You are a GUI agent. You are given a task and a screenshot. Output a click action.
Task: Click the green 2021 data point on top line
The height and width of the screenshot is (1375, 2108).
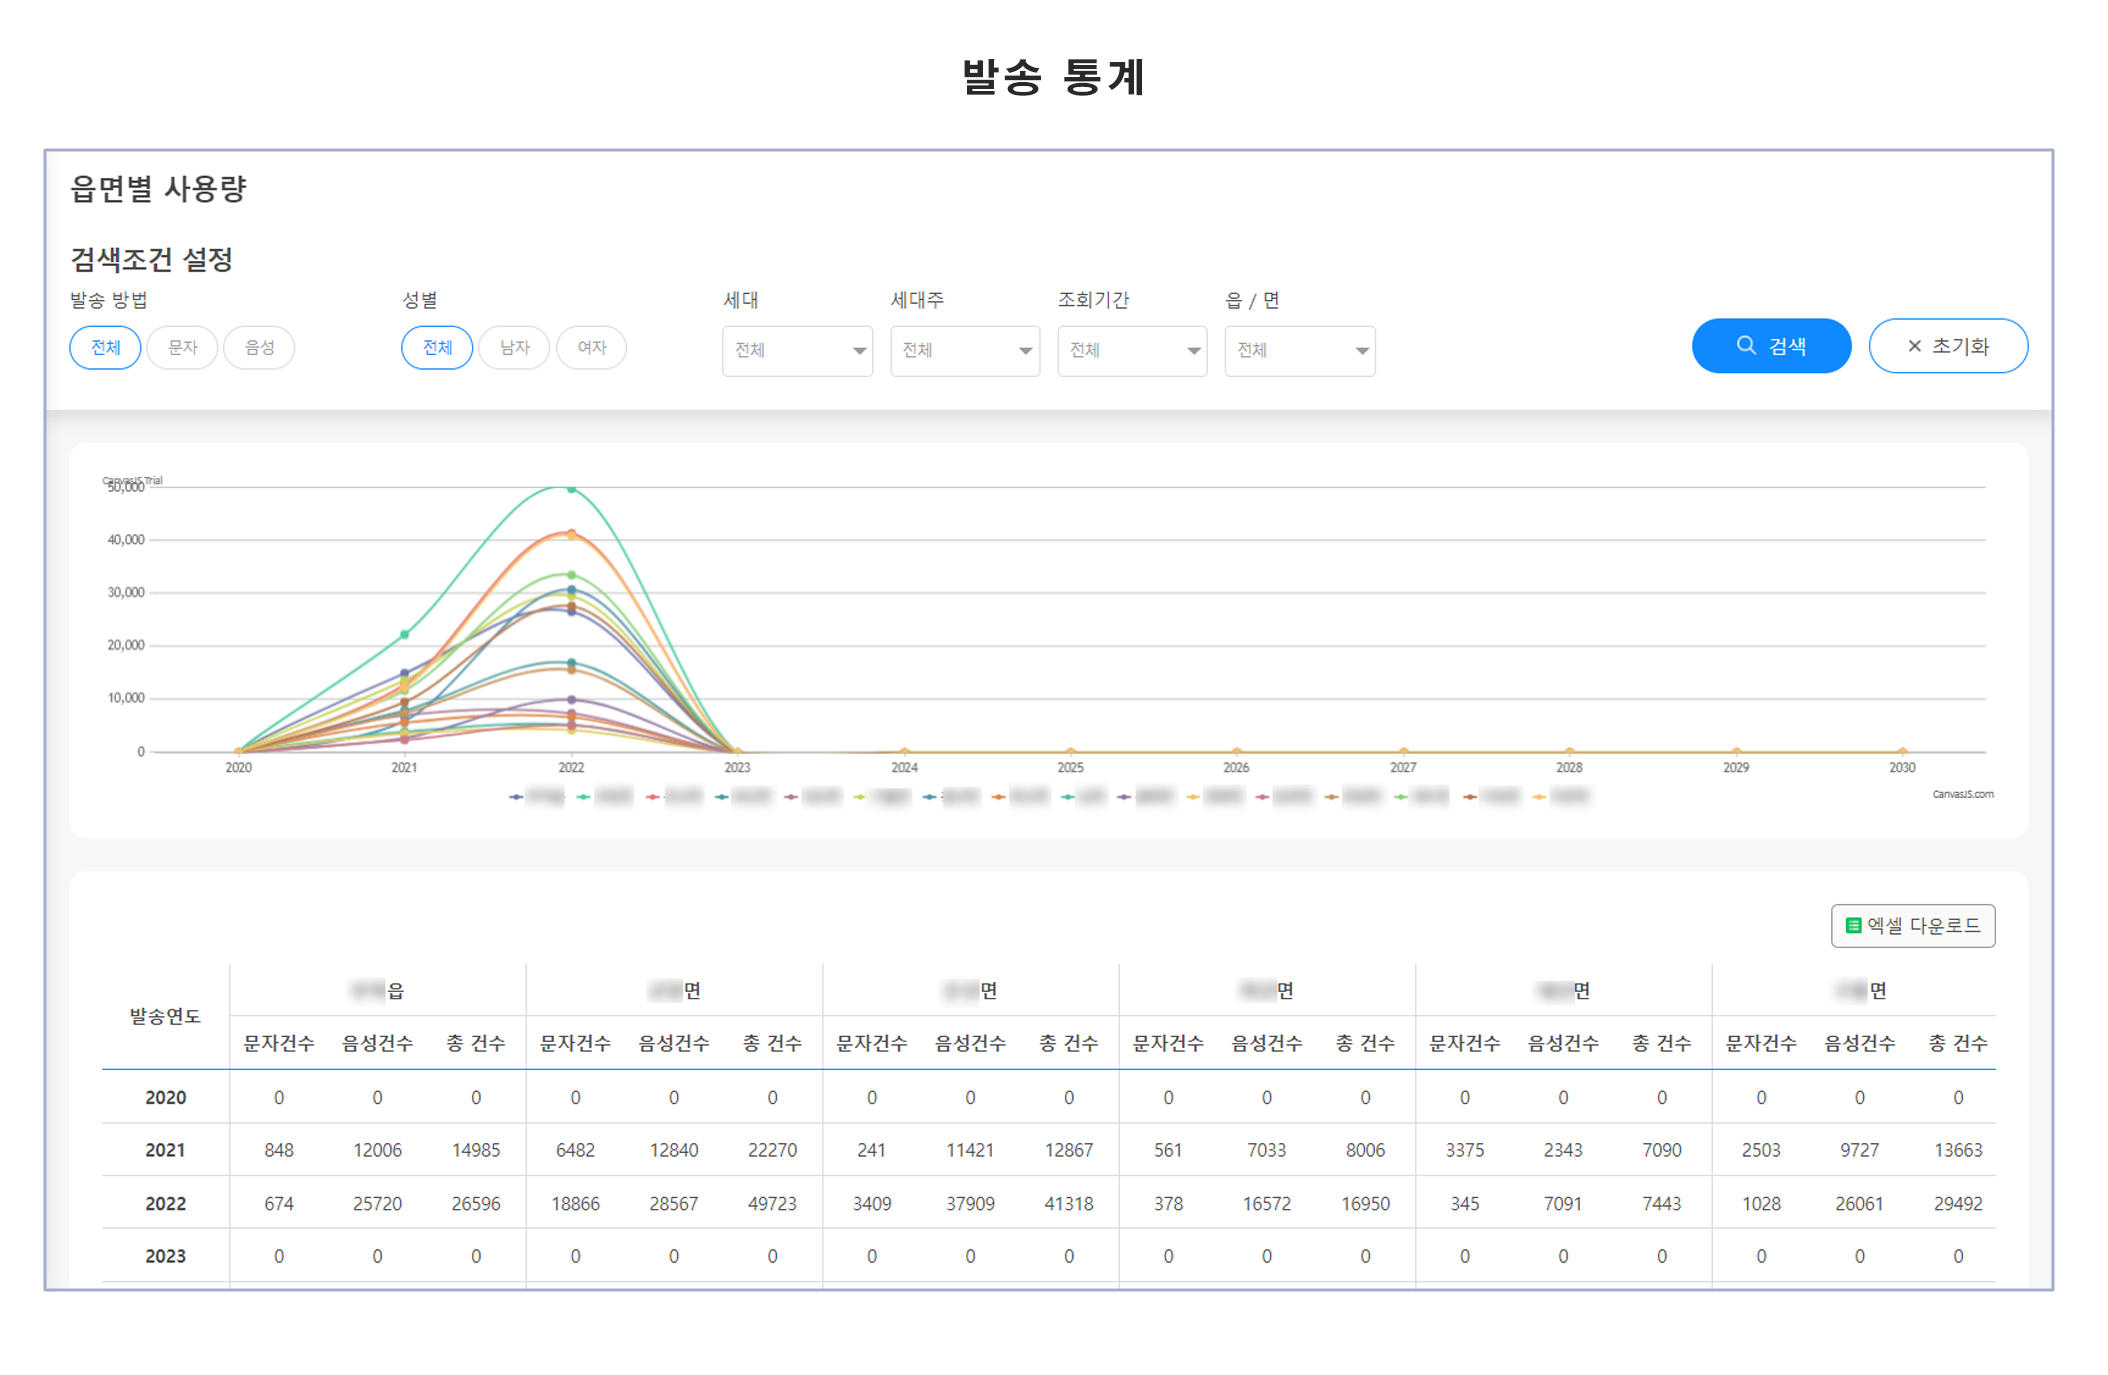tap(404, 635)
